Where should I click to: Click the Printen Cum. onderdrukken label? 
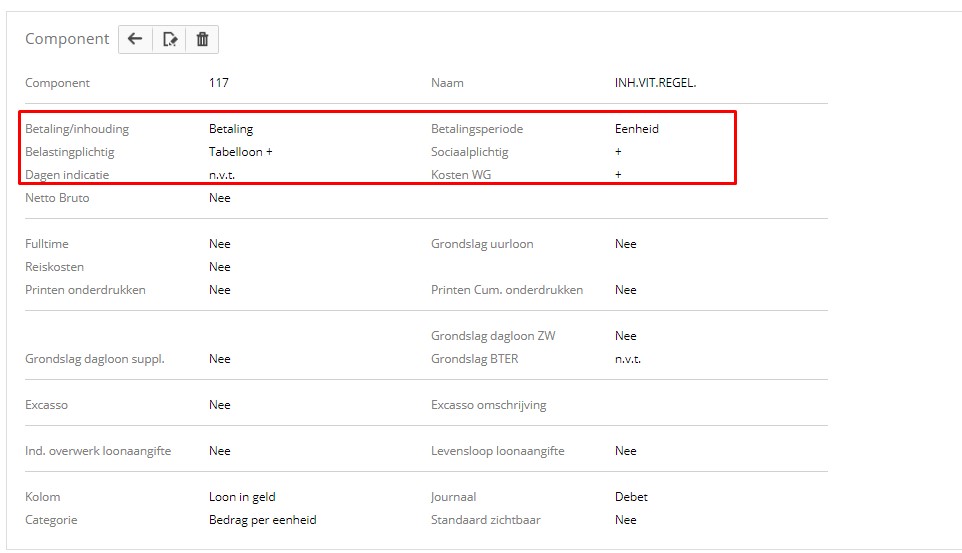[507, 290]
